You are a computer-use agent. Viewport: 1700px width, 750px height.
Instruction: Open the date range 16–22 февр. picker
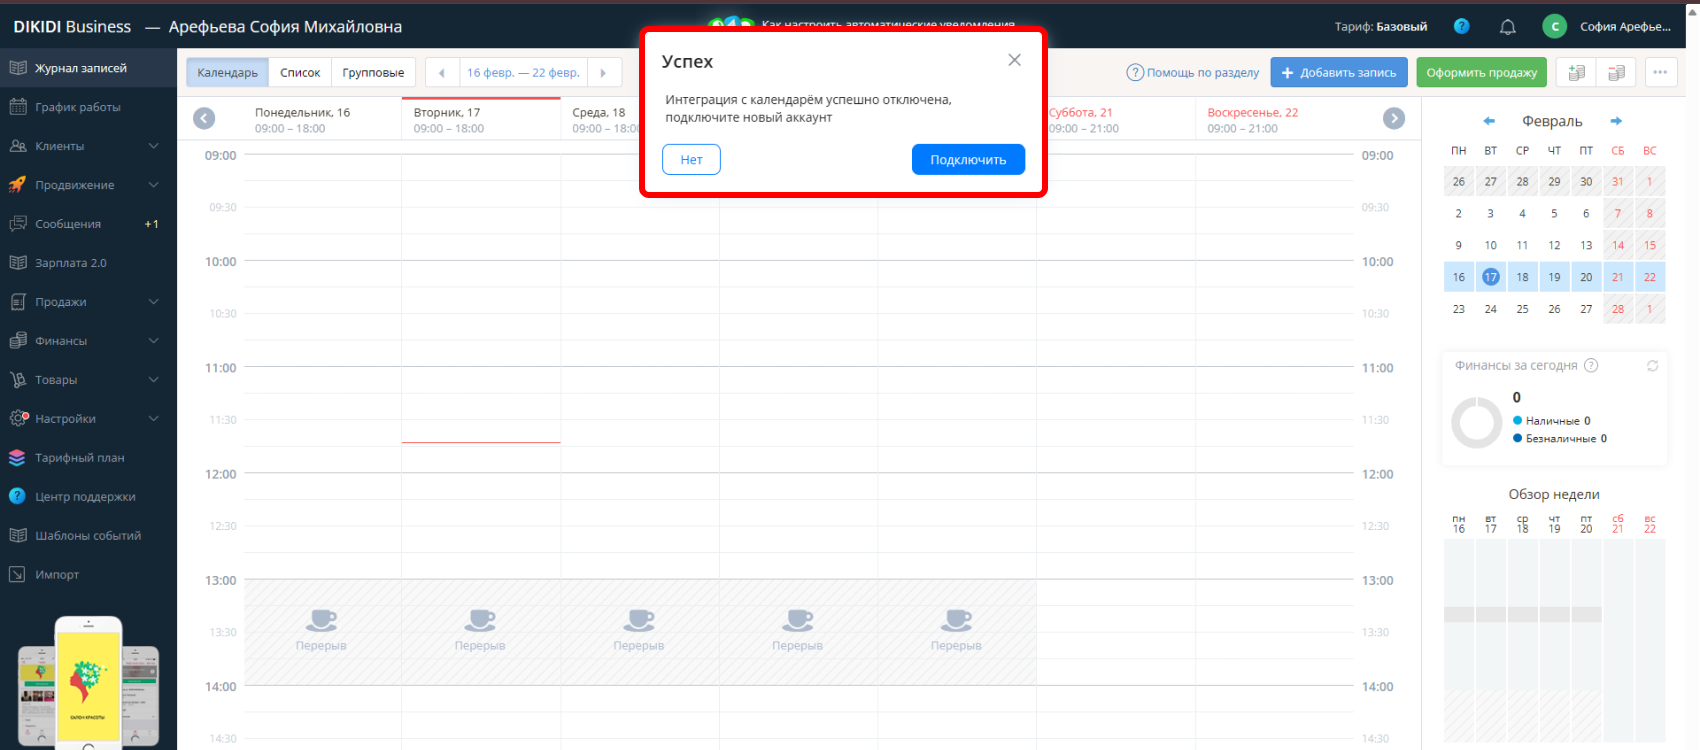(x=523, y=72)
